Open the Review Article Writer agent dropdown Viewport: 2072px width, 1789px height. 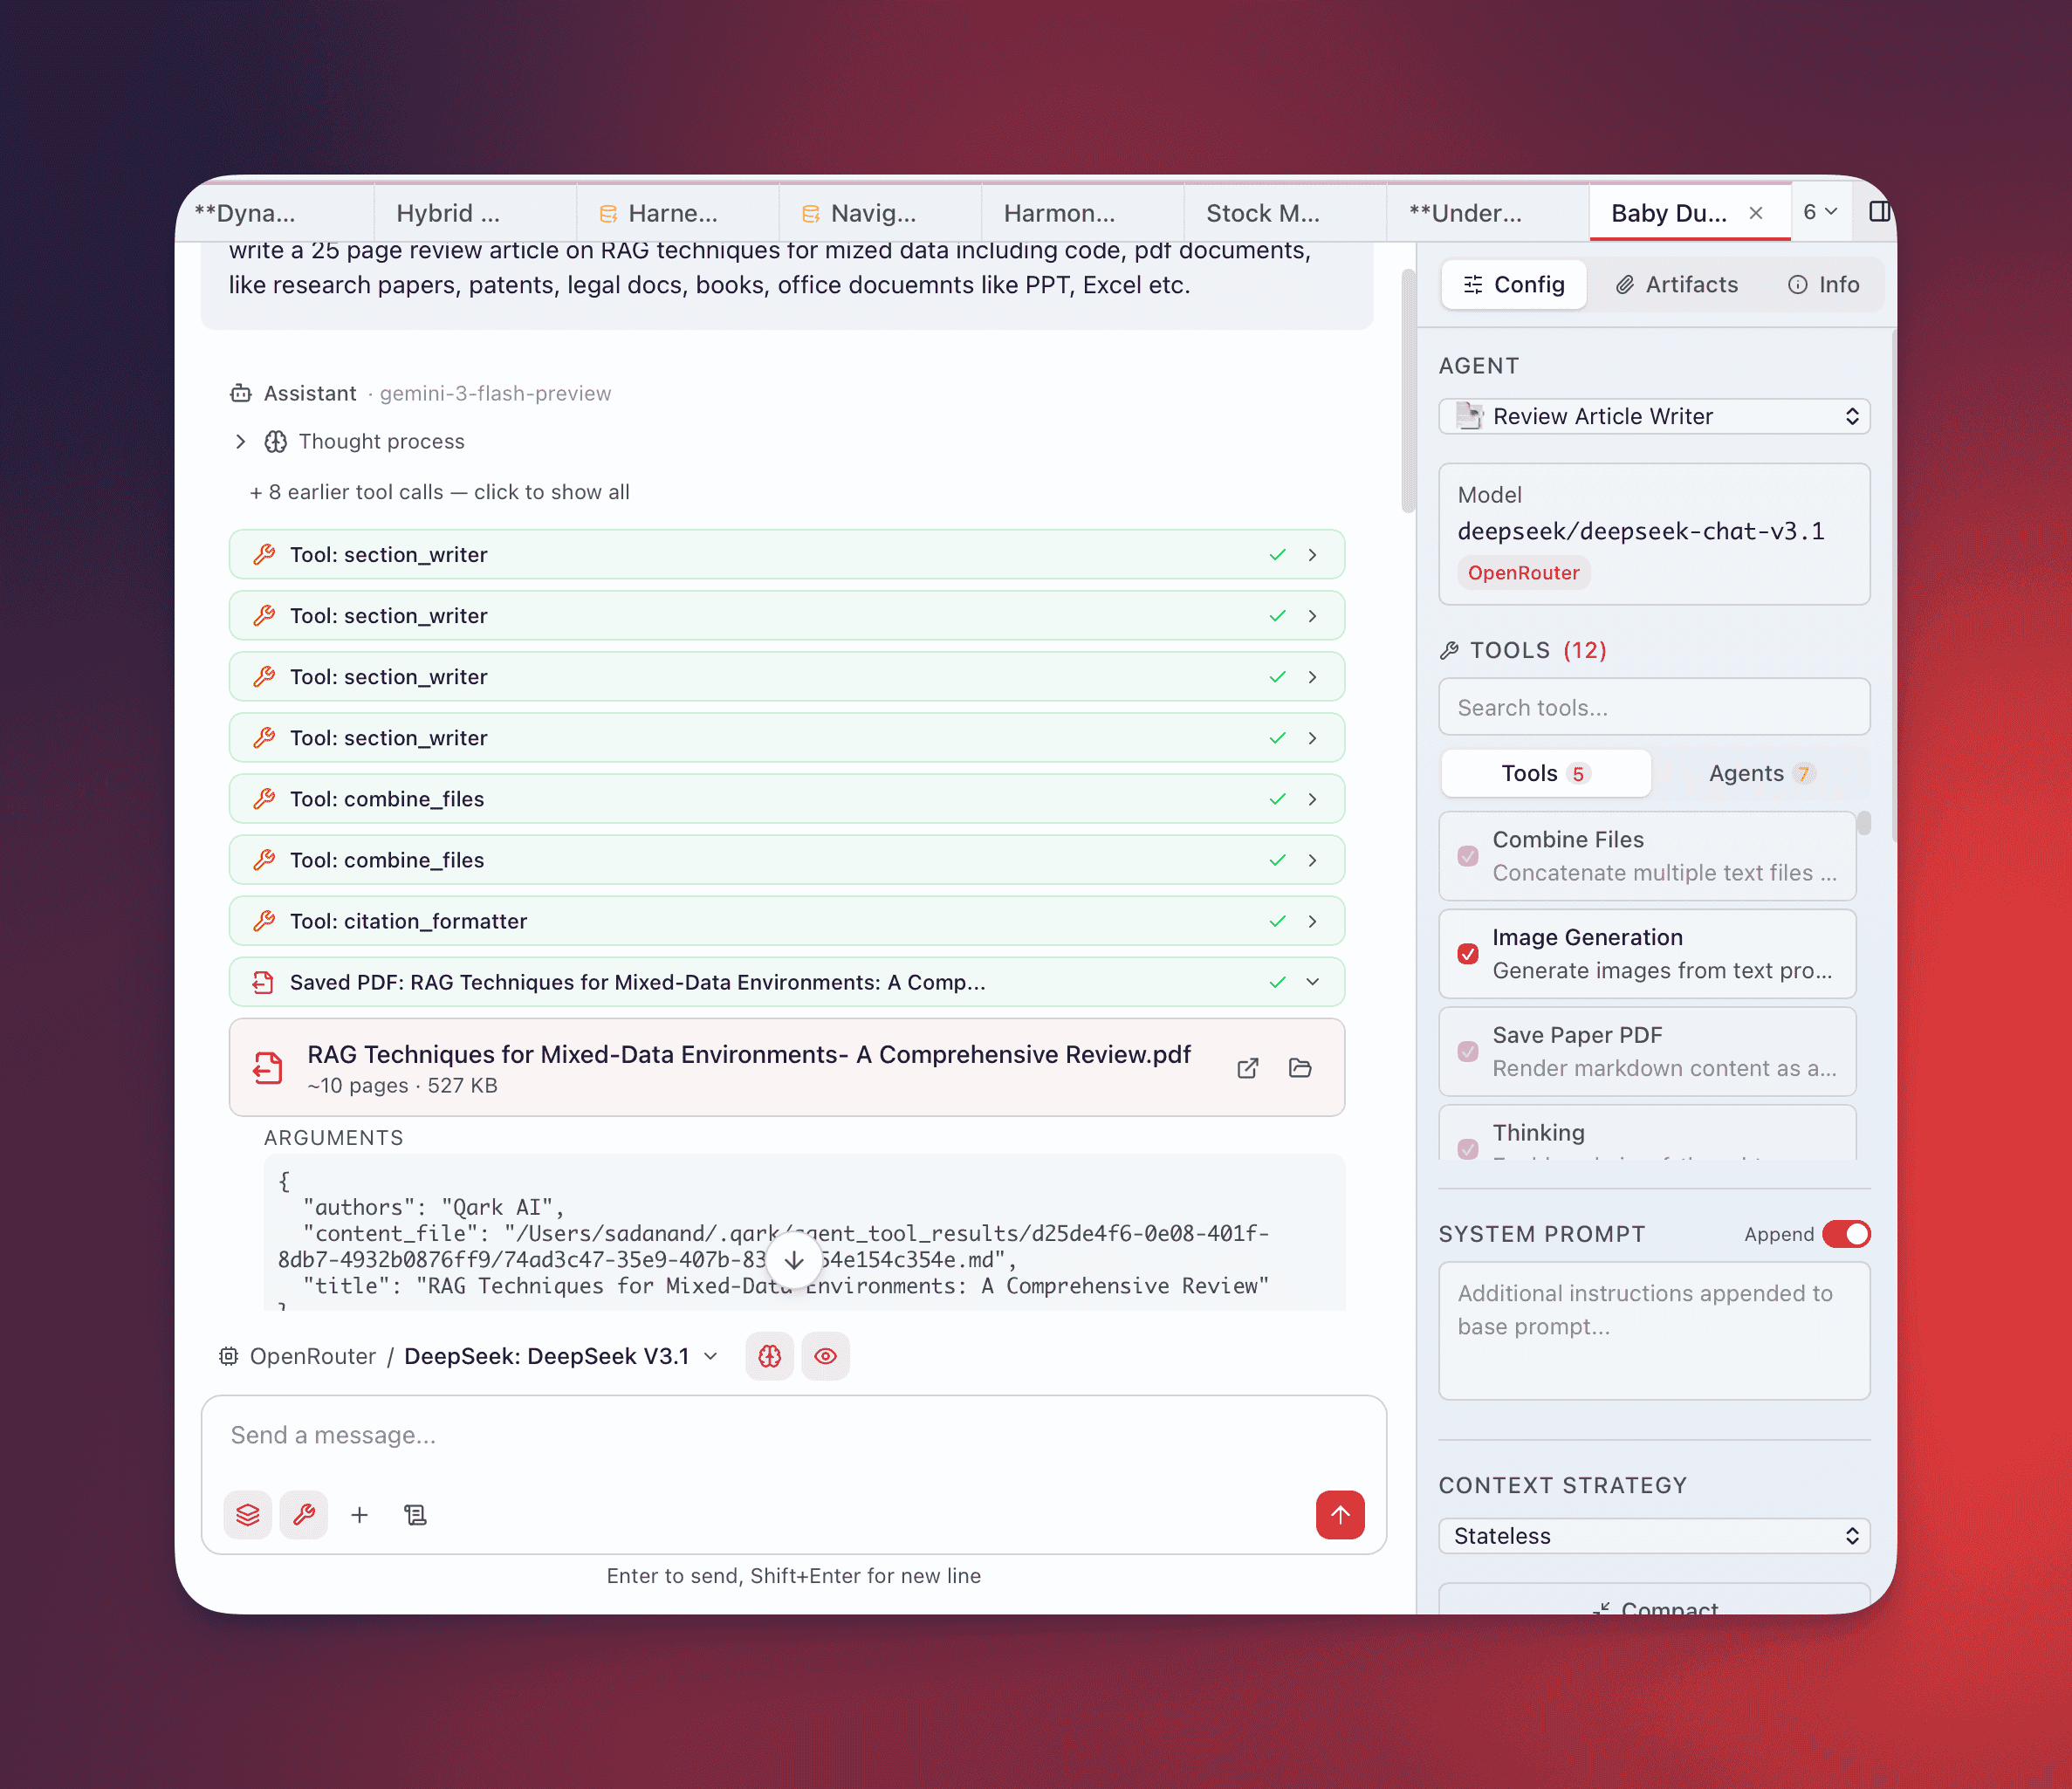pos(1654,417)
